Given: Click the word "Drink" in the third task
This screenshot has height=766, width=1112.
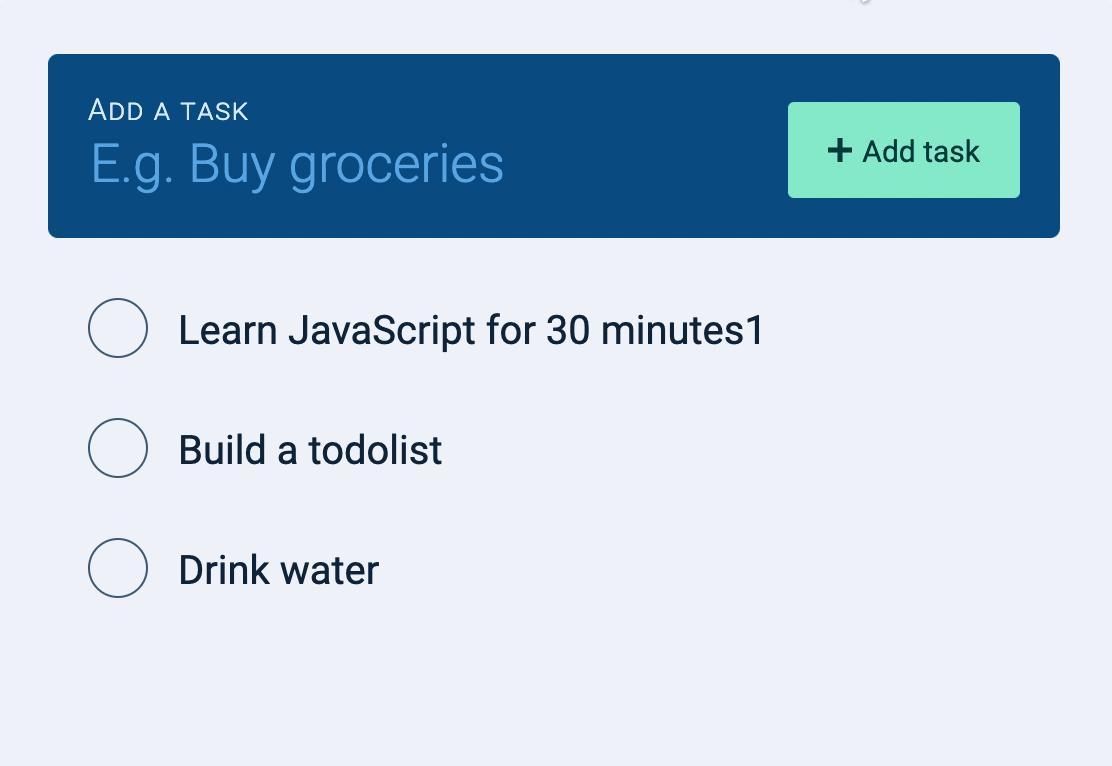Looking at the screenshot, I should click(x=224, y=570).
